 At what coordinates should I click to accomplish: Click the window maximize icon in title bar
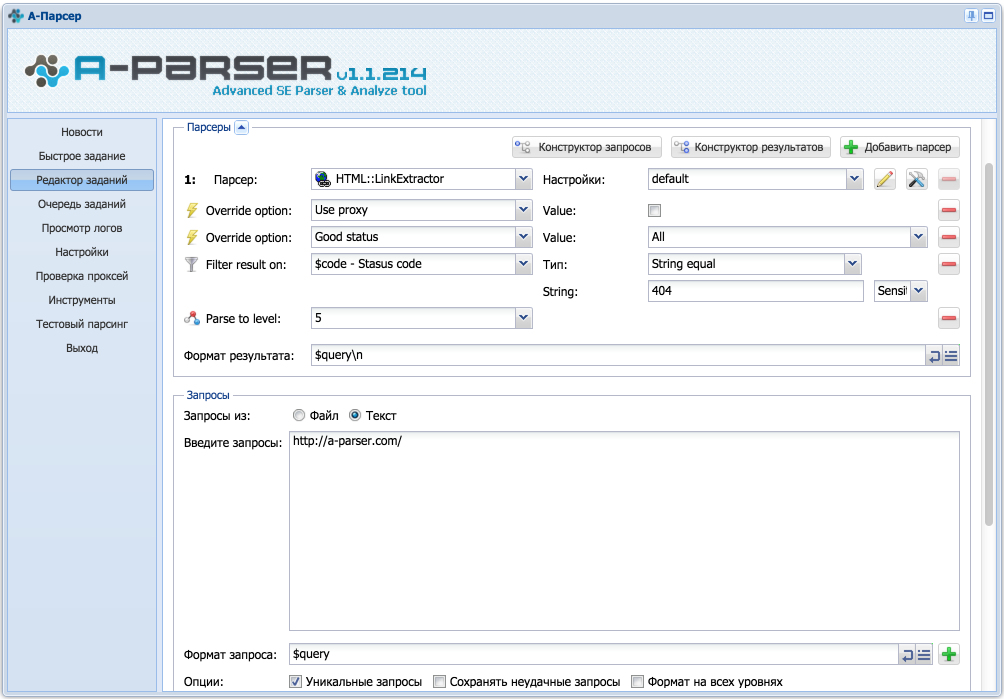[988, 16]
